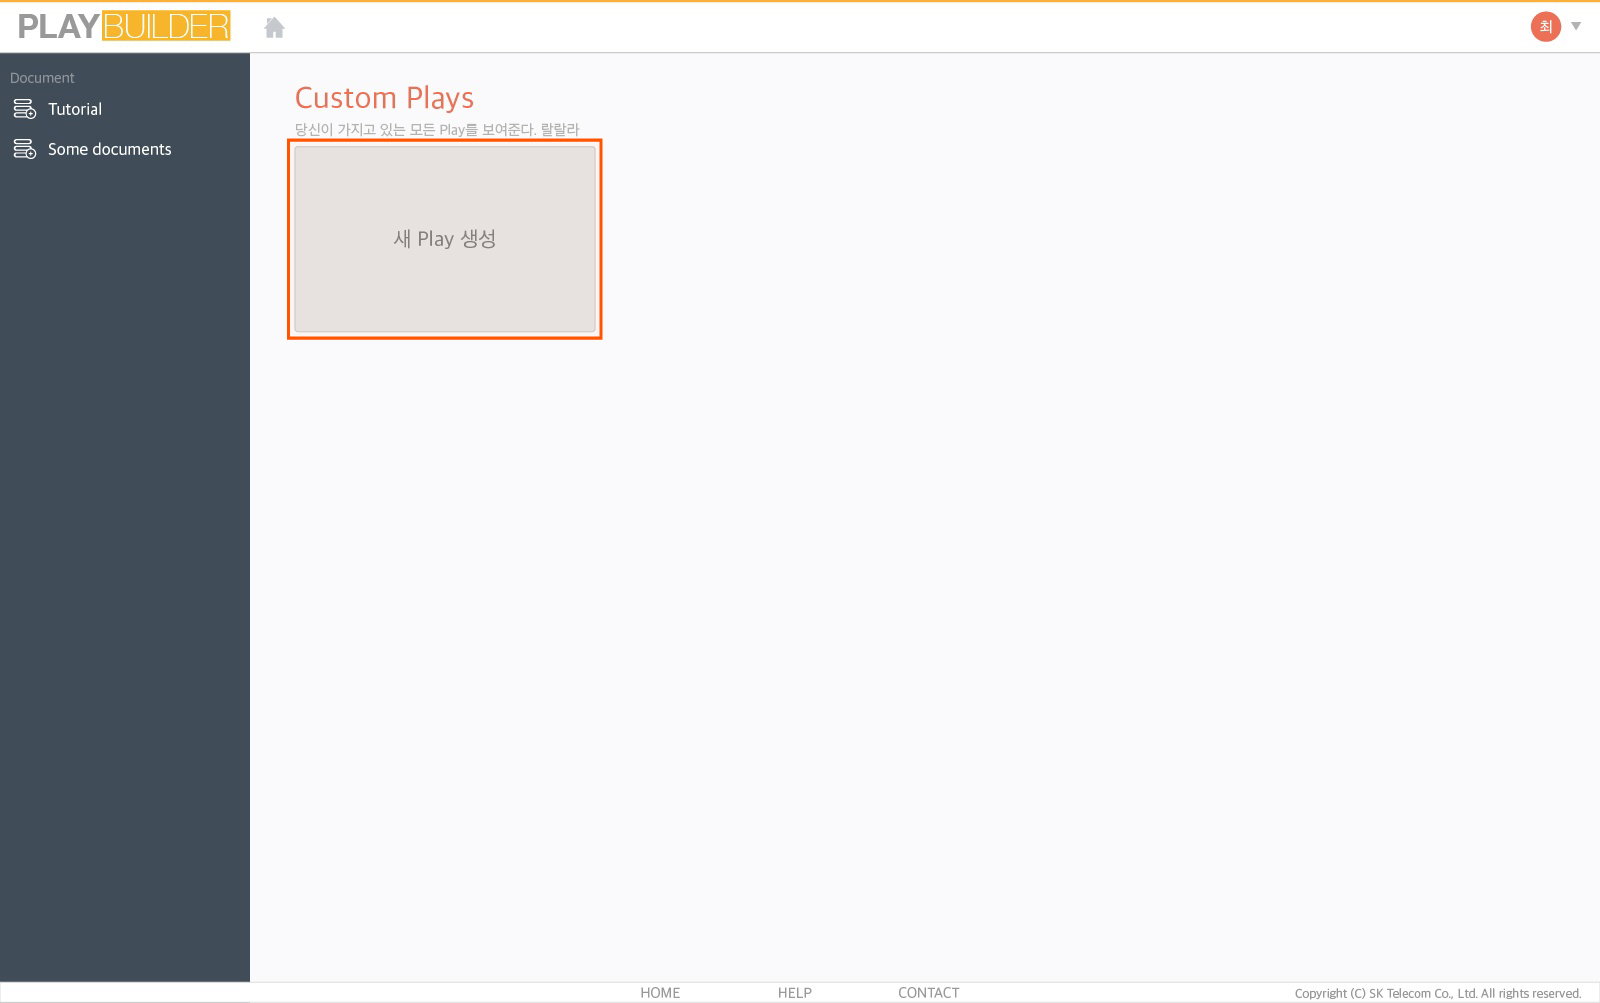Screen dimensions: 1600x1003
Task: Click the PlayBuilder logo
Action: pos(124,26)
